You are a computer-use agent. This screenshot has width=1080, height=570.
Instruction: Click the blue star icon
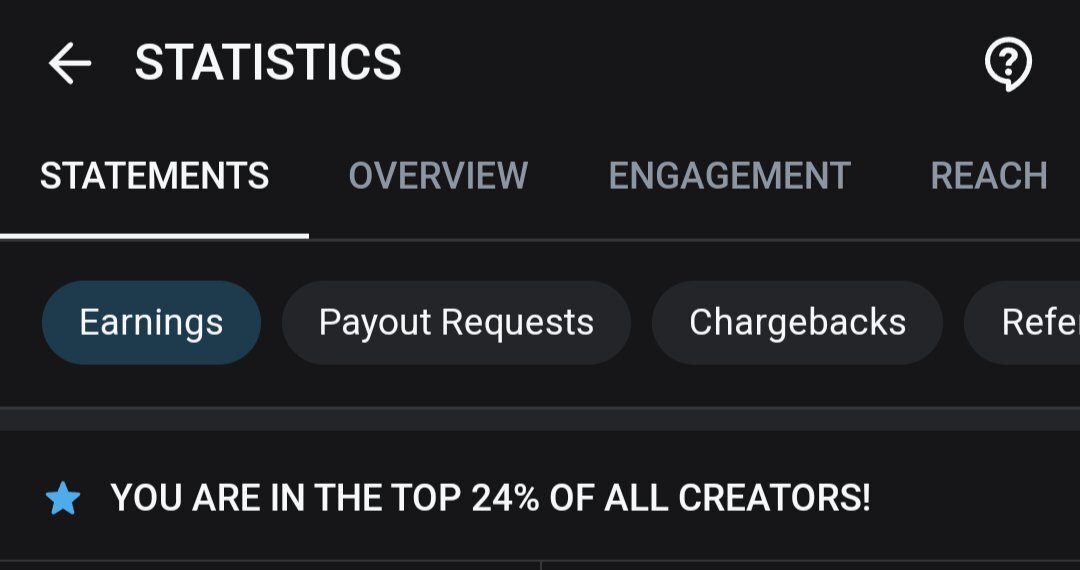click(63, 498)
